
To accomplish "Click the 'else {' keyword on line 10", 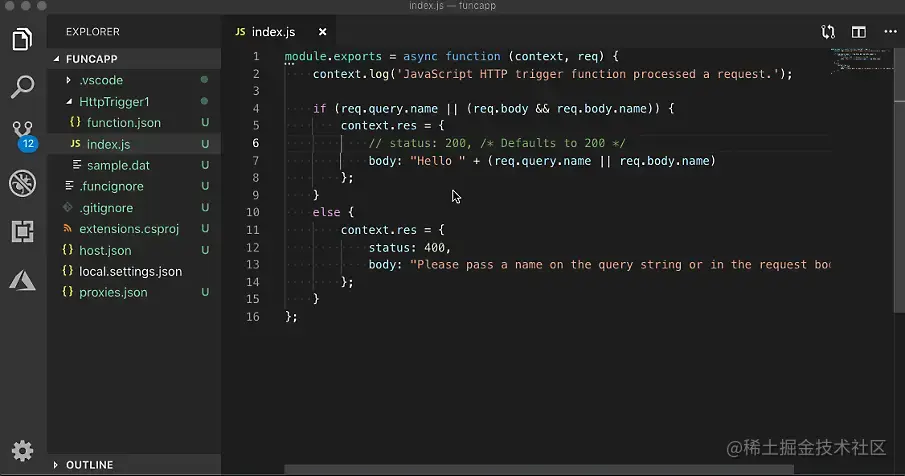I will 333,212.
